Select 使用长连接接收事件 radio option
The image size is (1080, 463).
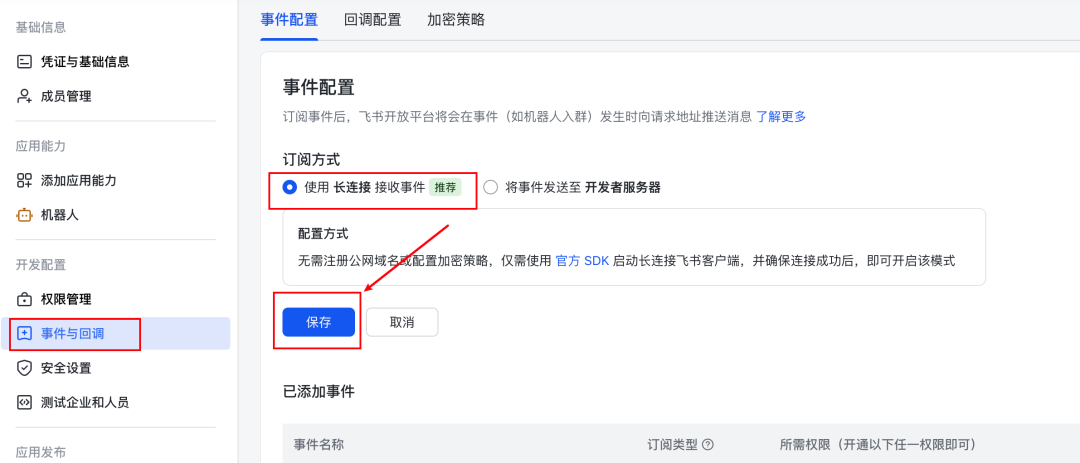(290, 187)
